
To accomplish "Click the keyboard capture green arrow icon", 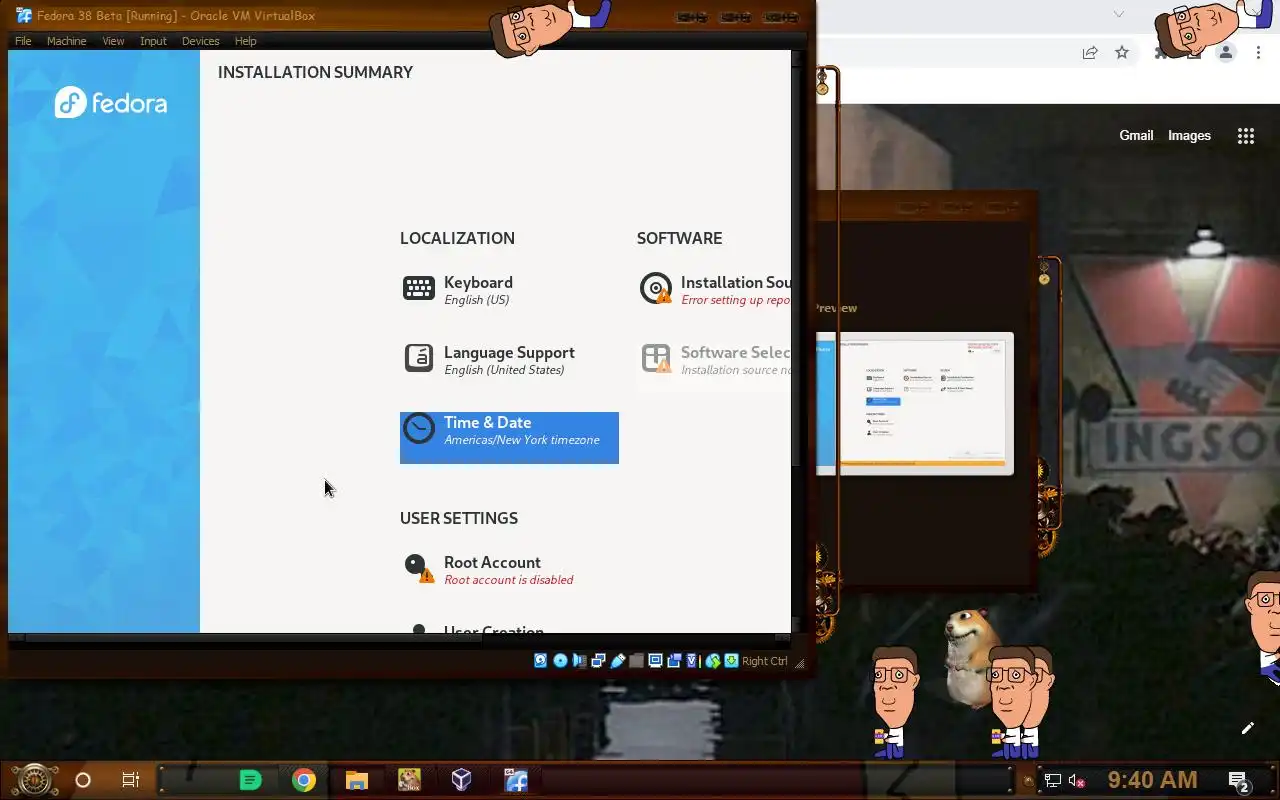I will [x=731, y=661].
